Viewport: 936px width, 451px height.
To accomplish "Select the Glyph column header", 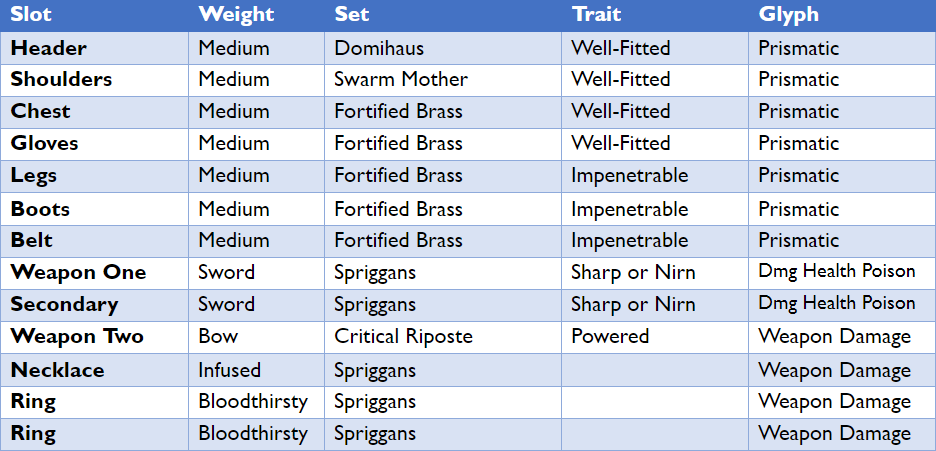I will point(789,14).
